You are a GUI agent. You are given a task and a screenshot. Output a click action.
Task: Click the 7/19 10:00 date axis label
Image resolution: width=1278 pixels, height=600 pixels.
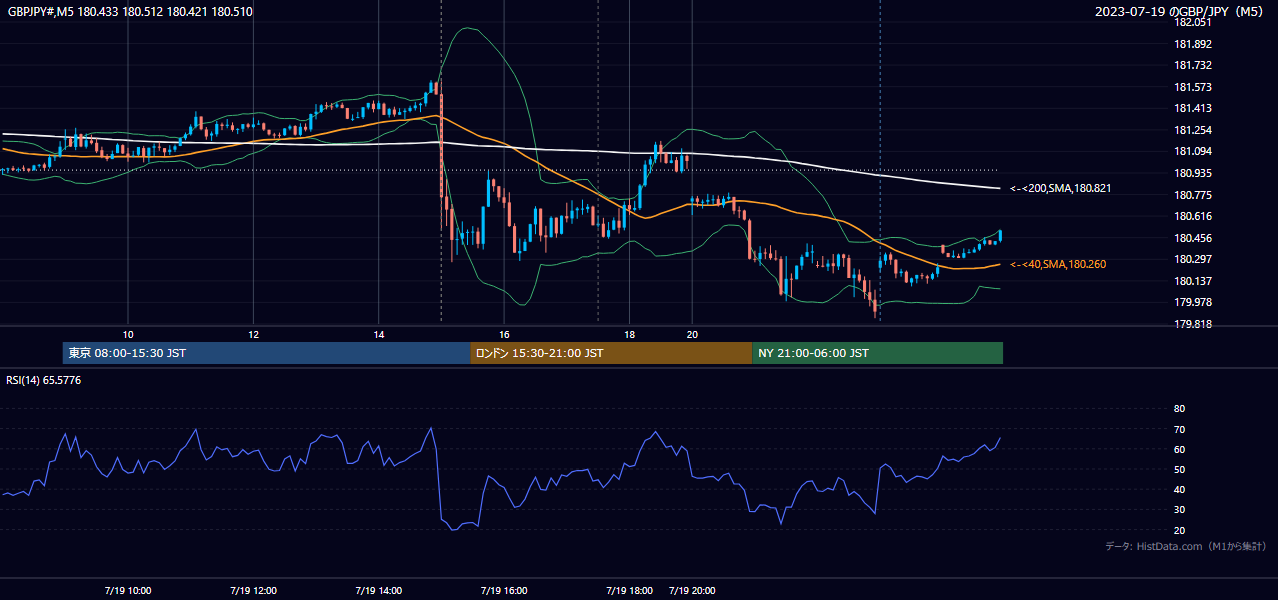(128, 590)
